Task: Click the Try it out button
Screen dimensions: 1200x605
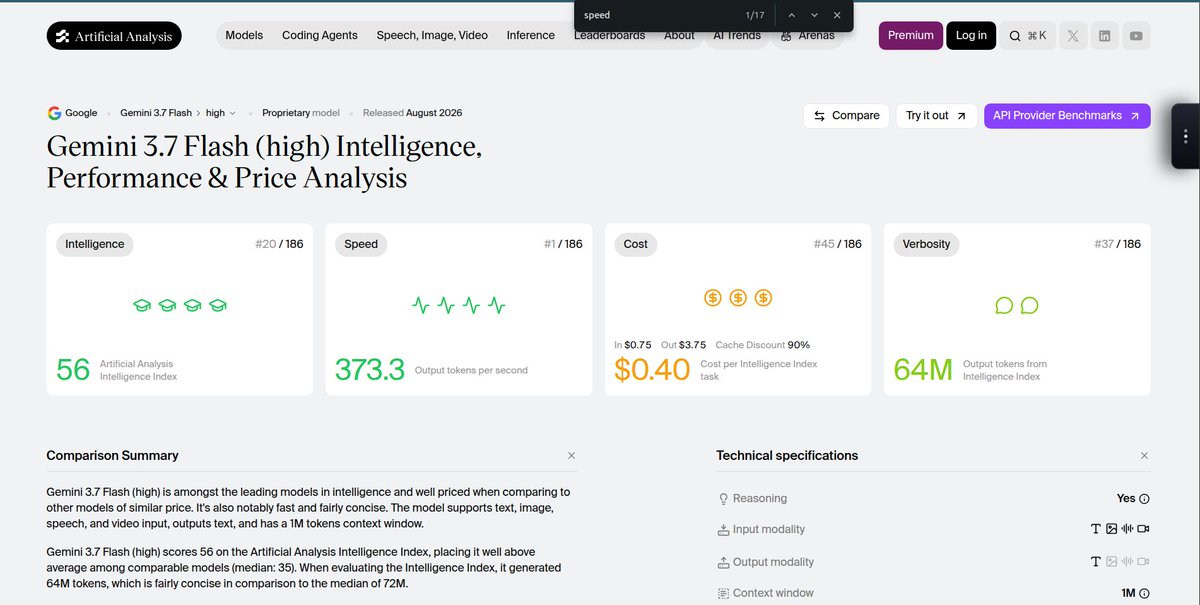Action: [937, 116]
